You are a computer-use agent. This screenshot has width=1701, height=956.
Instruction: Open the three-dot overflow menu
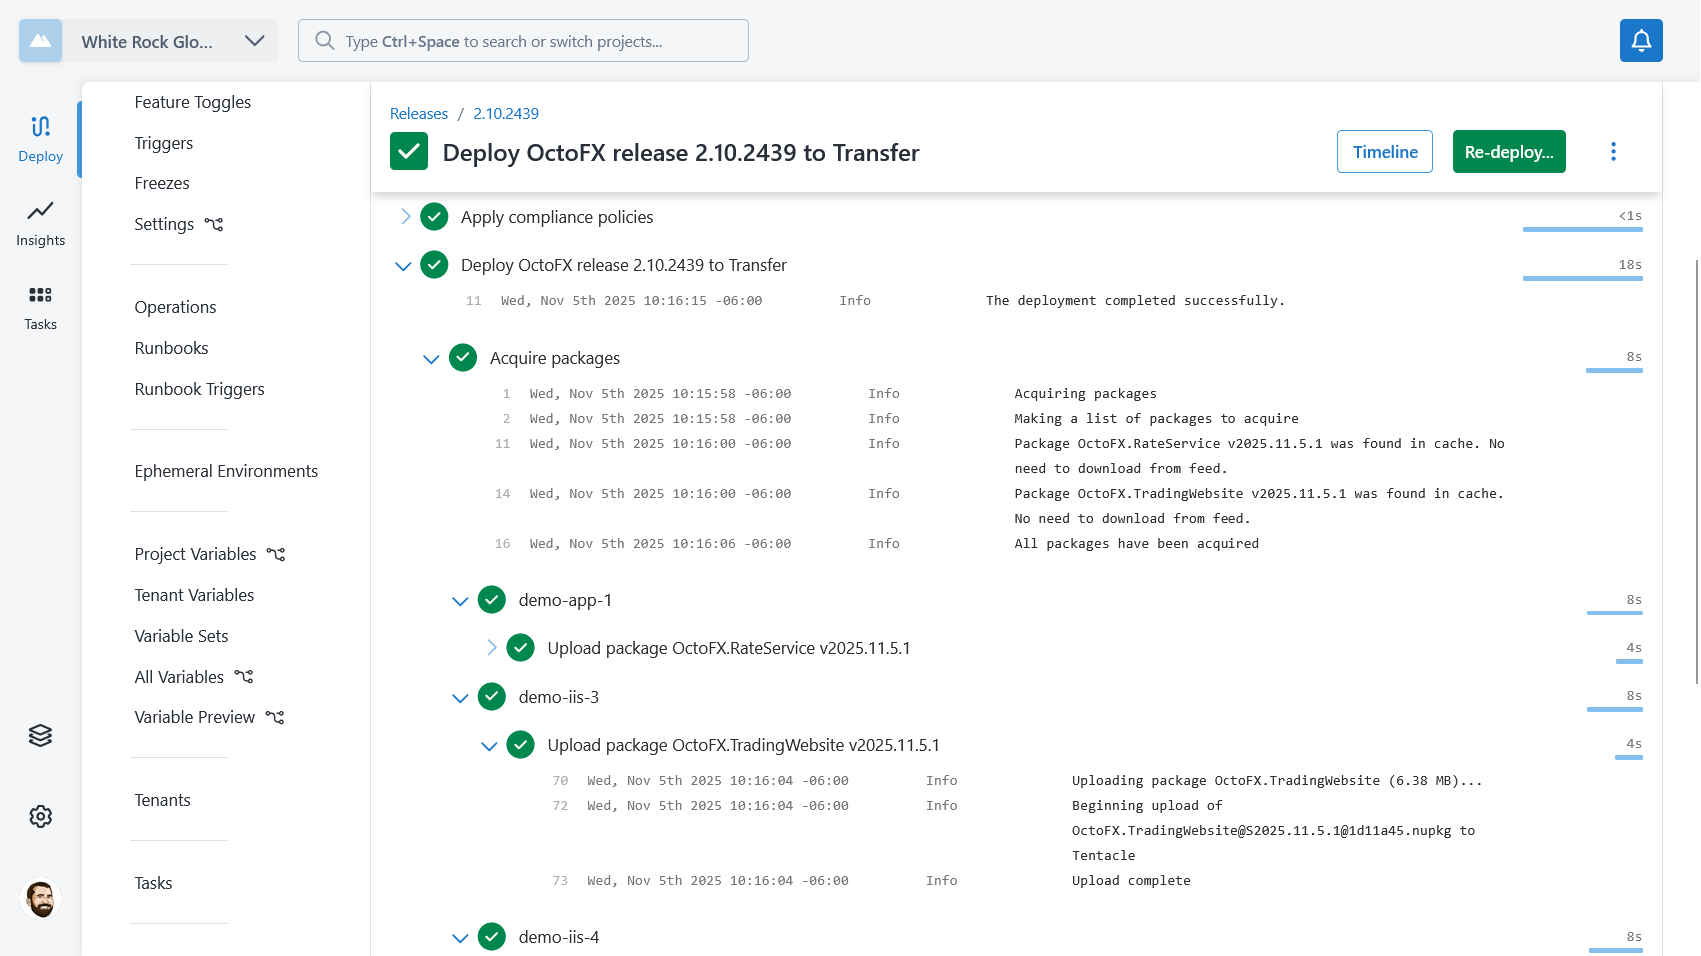(x=1613, y=152)
